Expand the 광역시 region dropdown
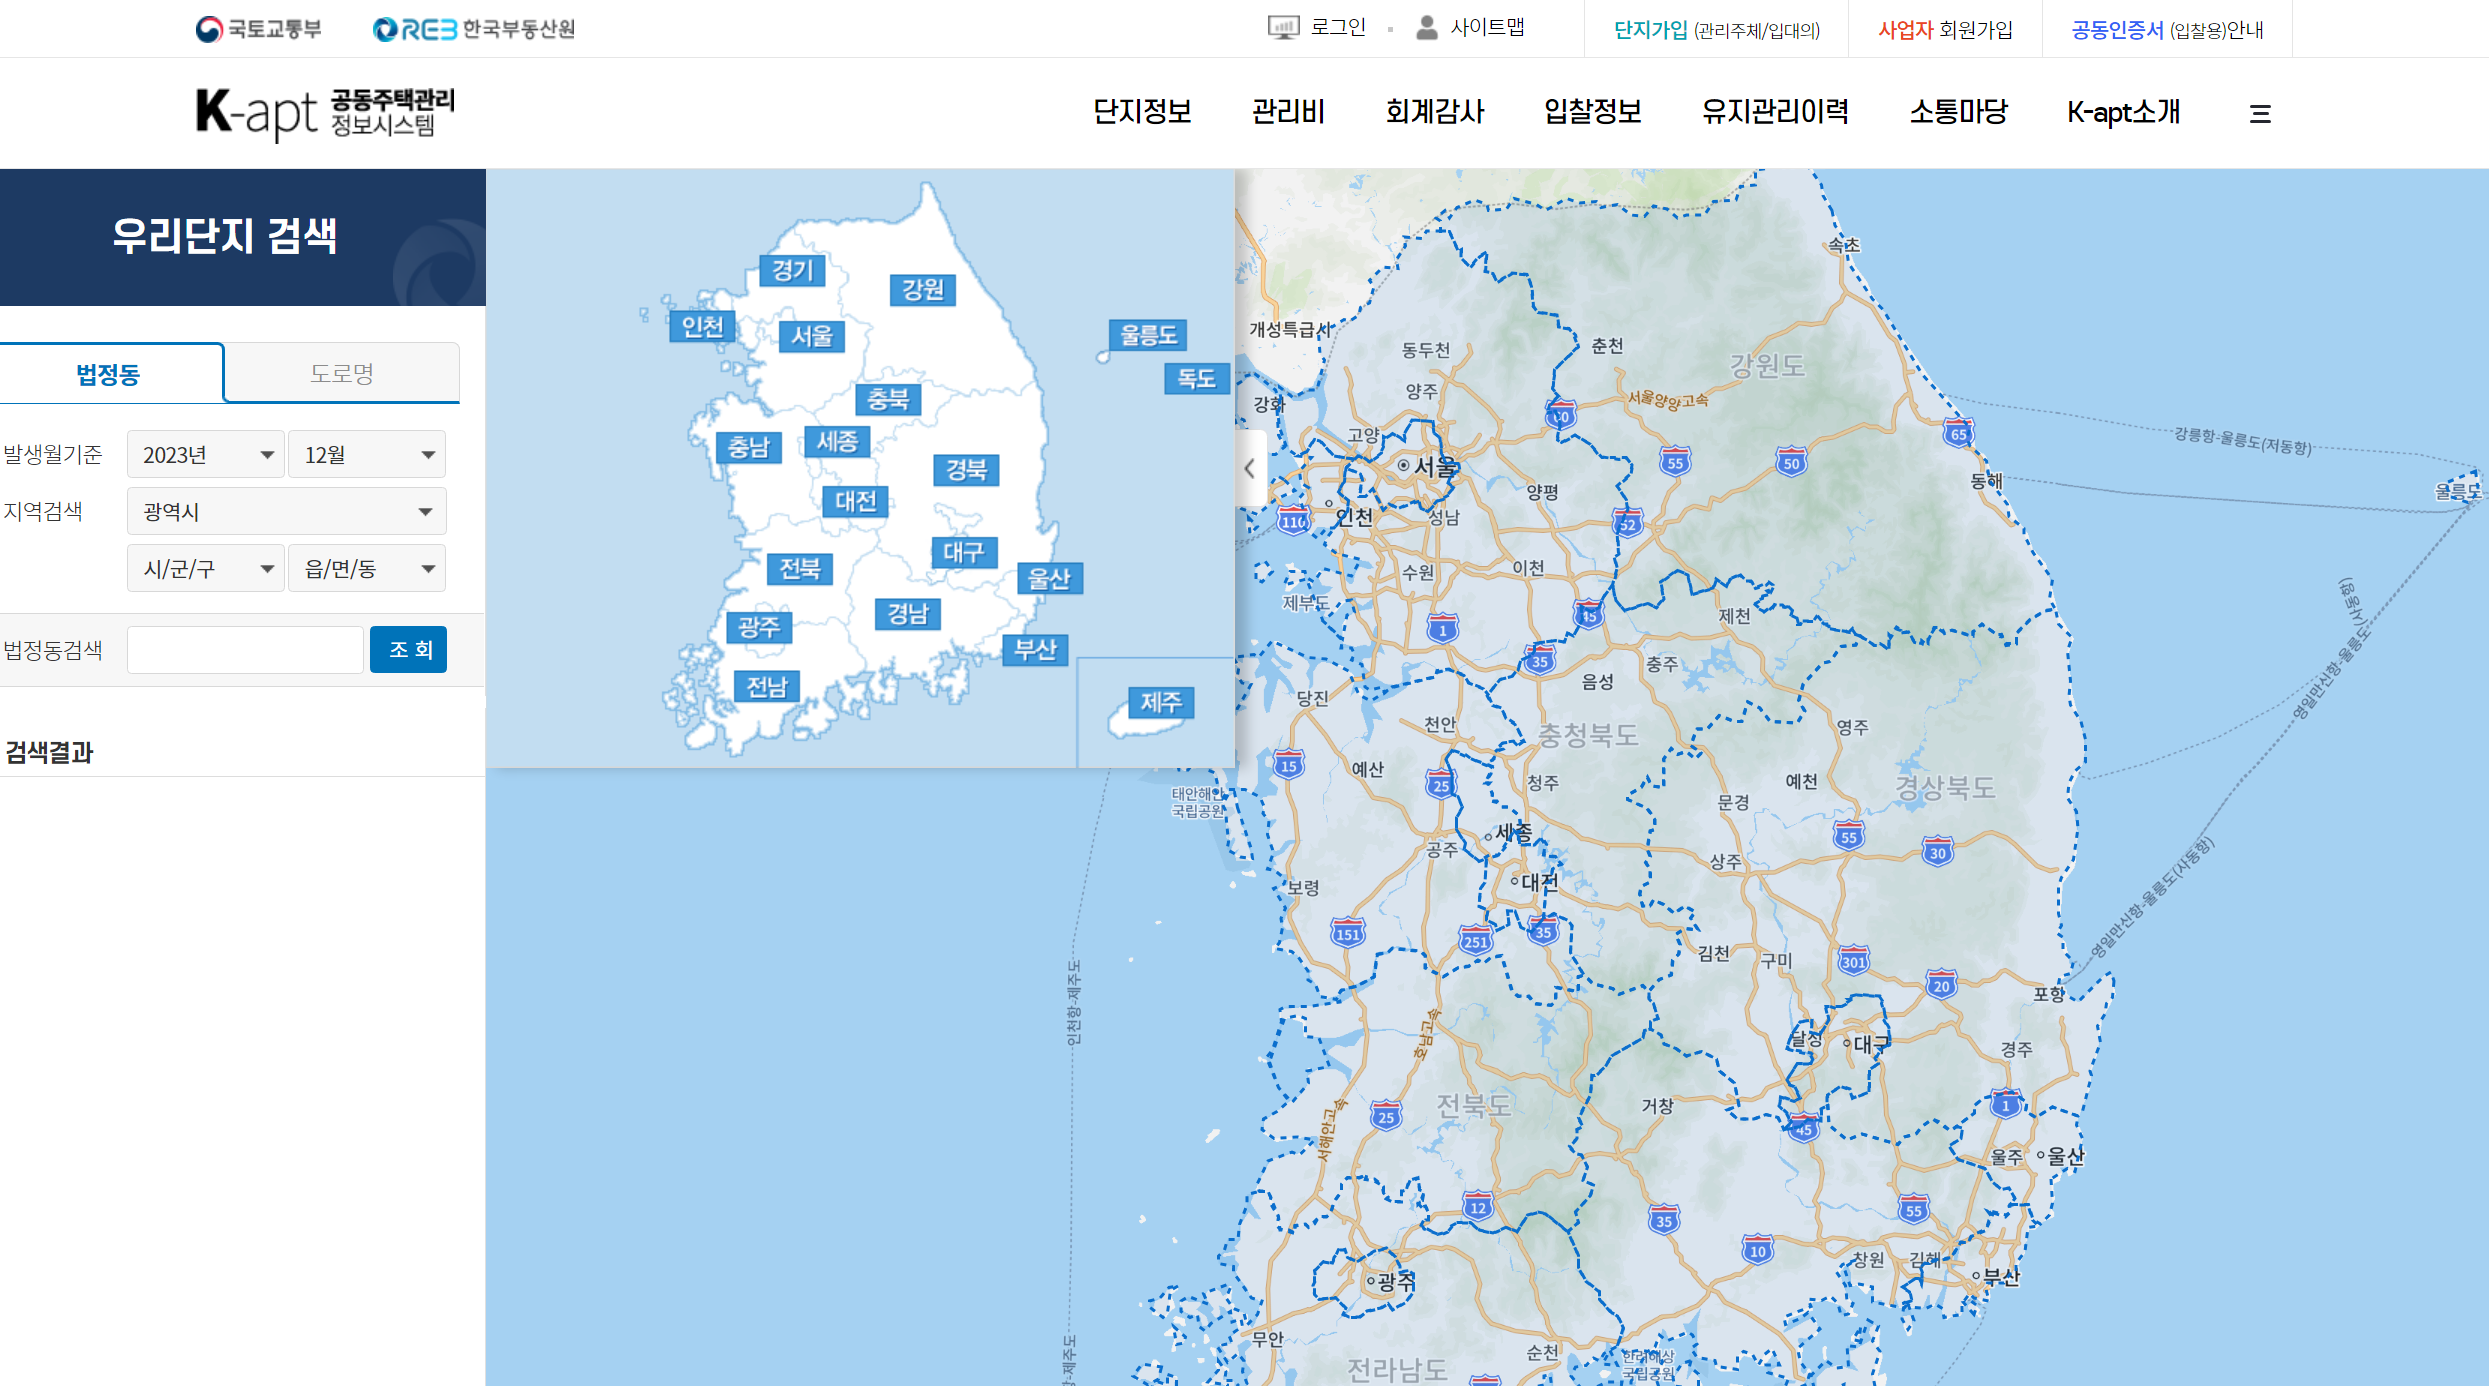This screenshot has height=1386, width=2489. point(286,512)
